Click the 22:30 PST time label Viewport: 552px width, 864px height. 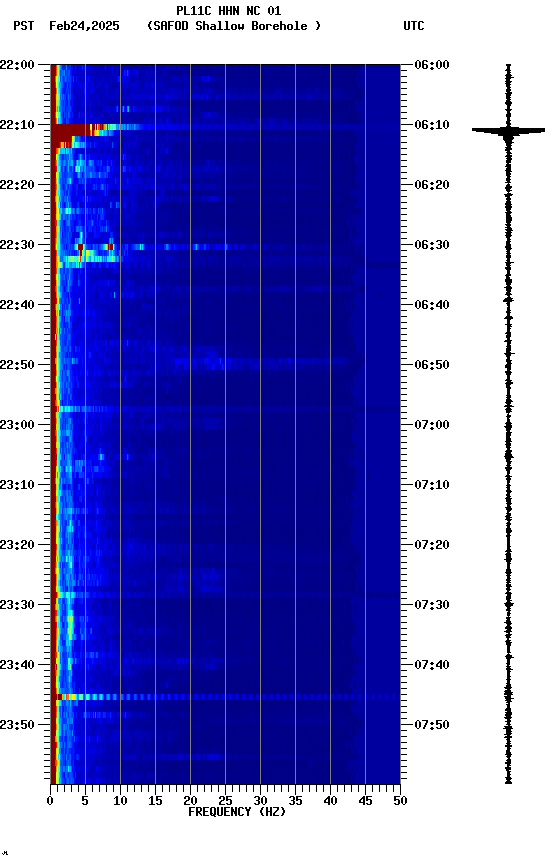pos(17,245)
